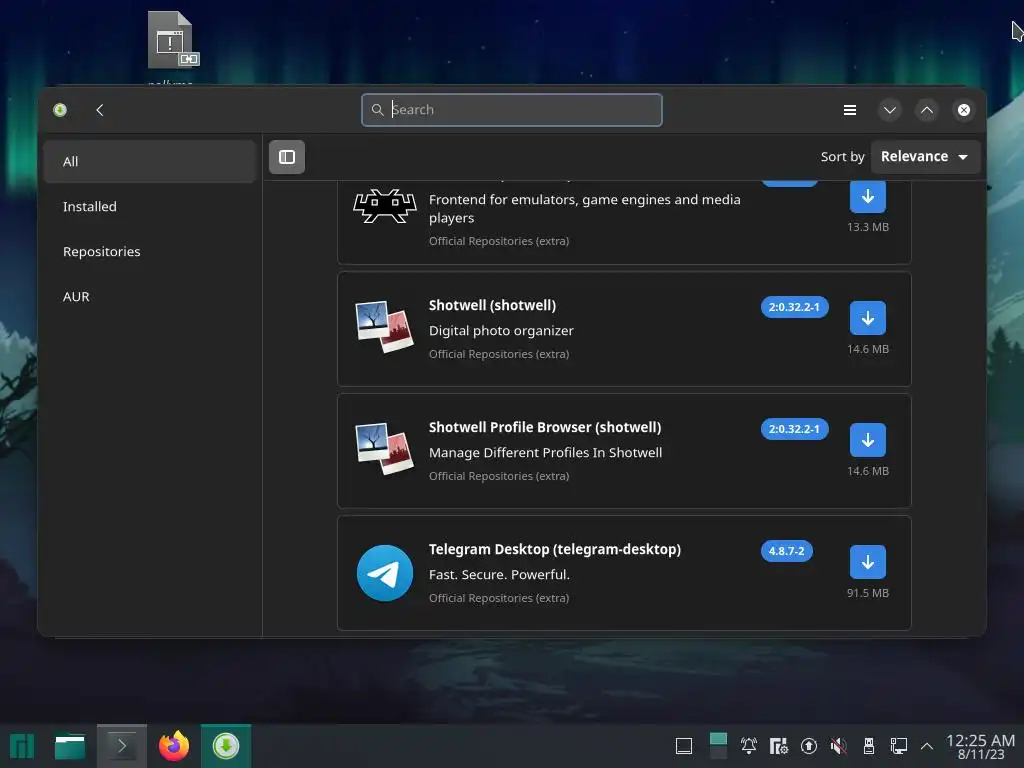
Task: Open the AUR category
Action: 150,296
